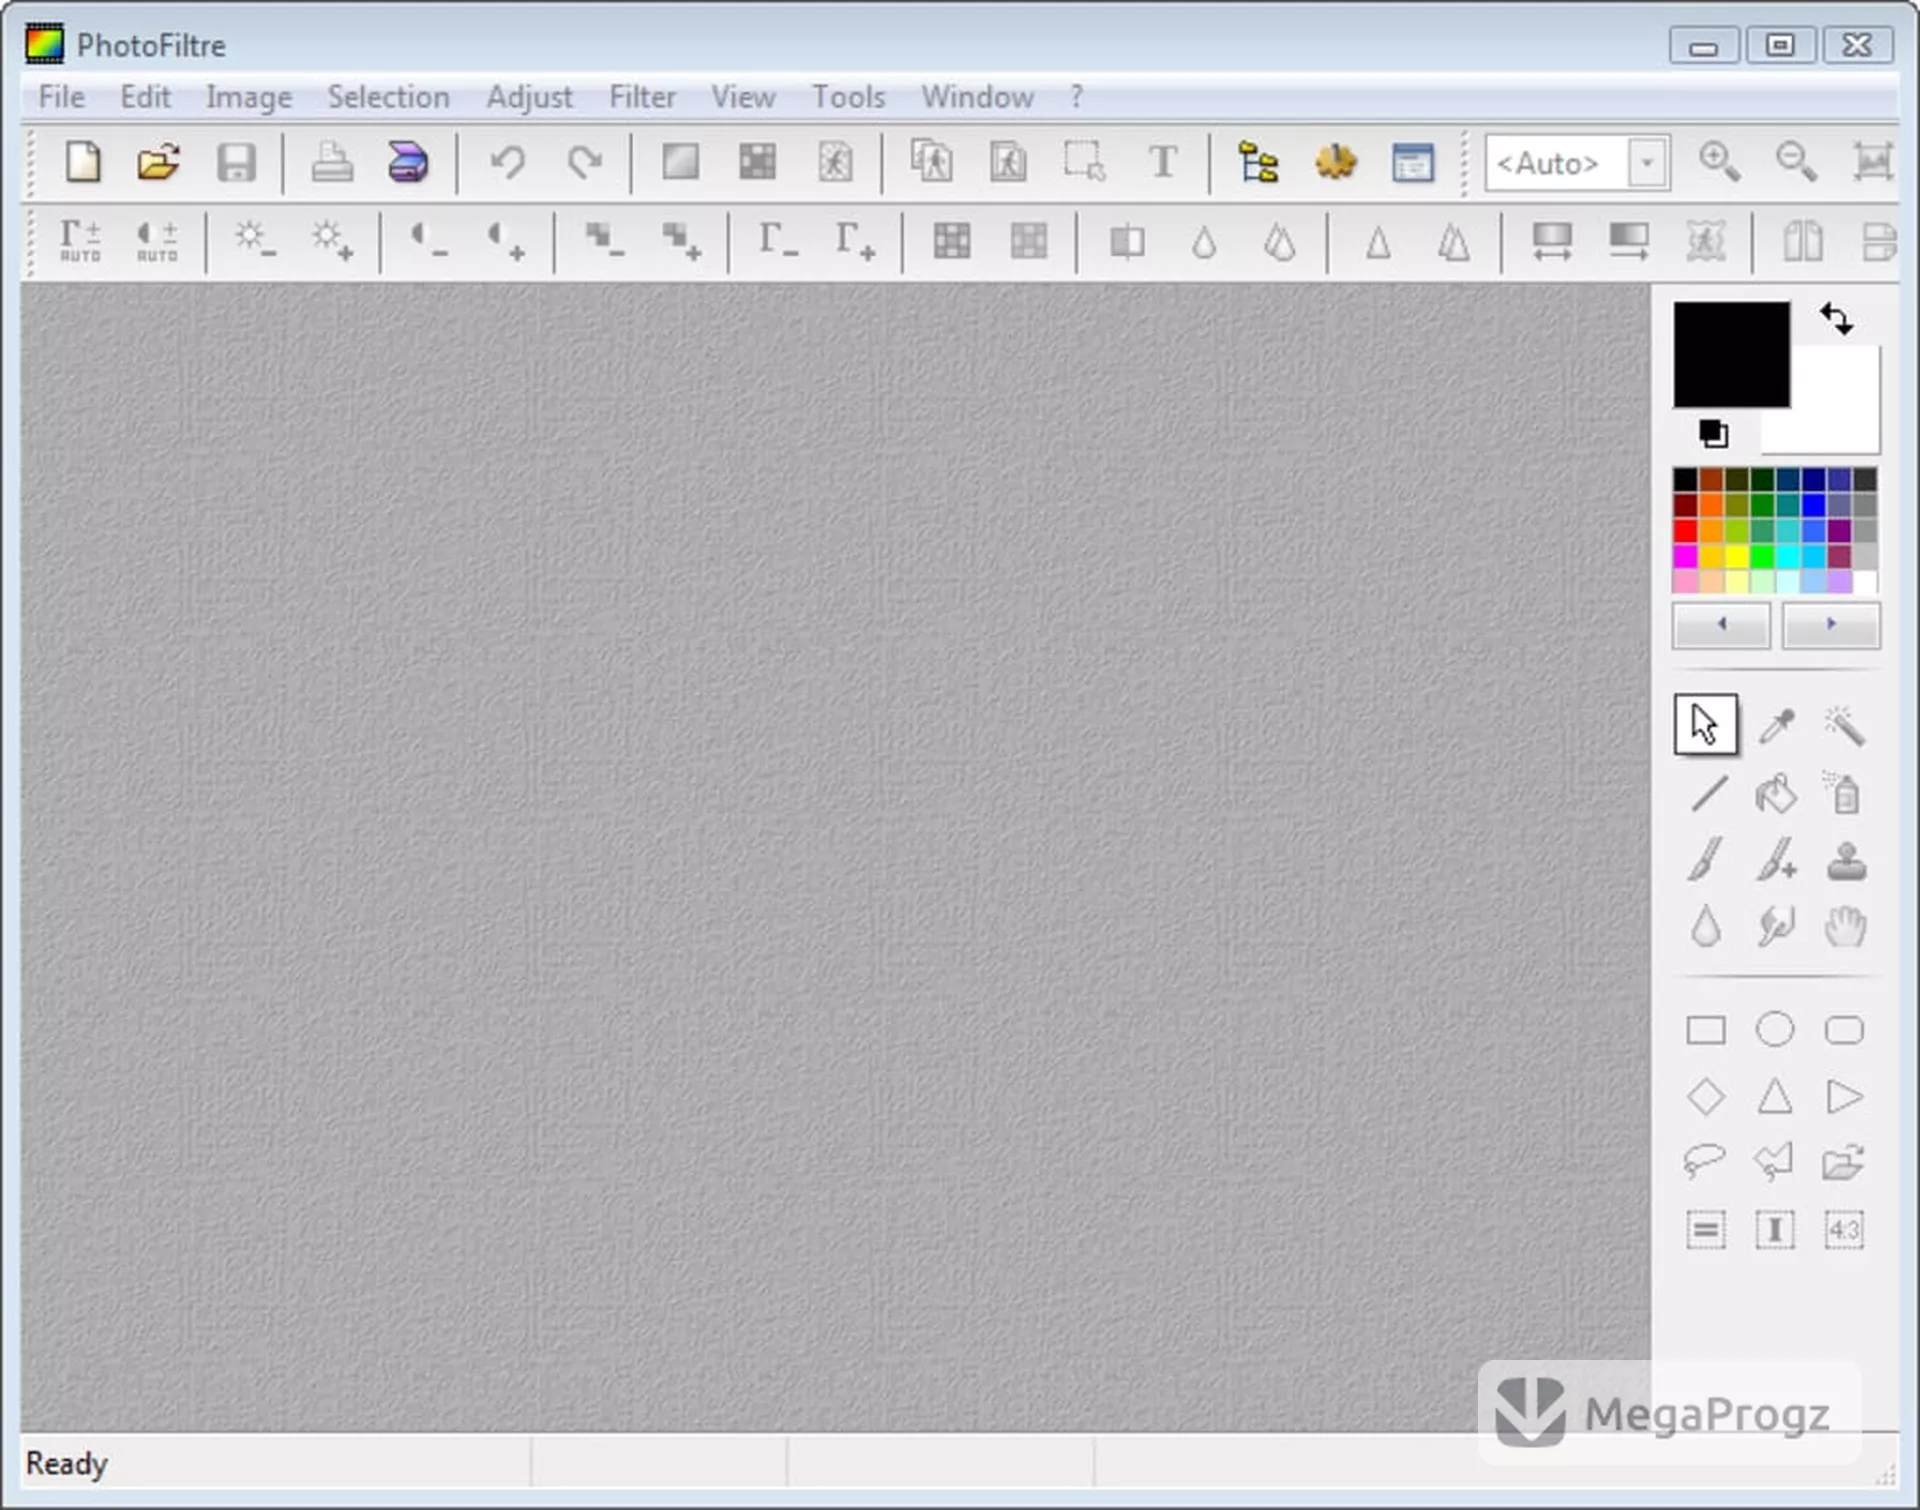This screenshot has width=1920, height=1510.
Task: Click the black foreground color box
Action: (1732, 354)
